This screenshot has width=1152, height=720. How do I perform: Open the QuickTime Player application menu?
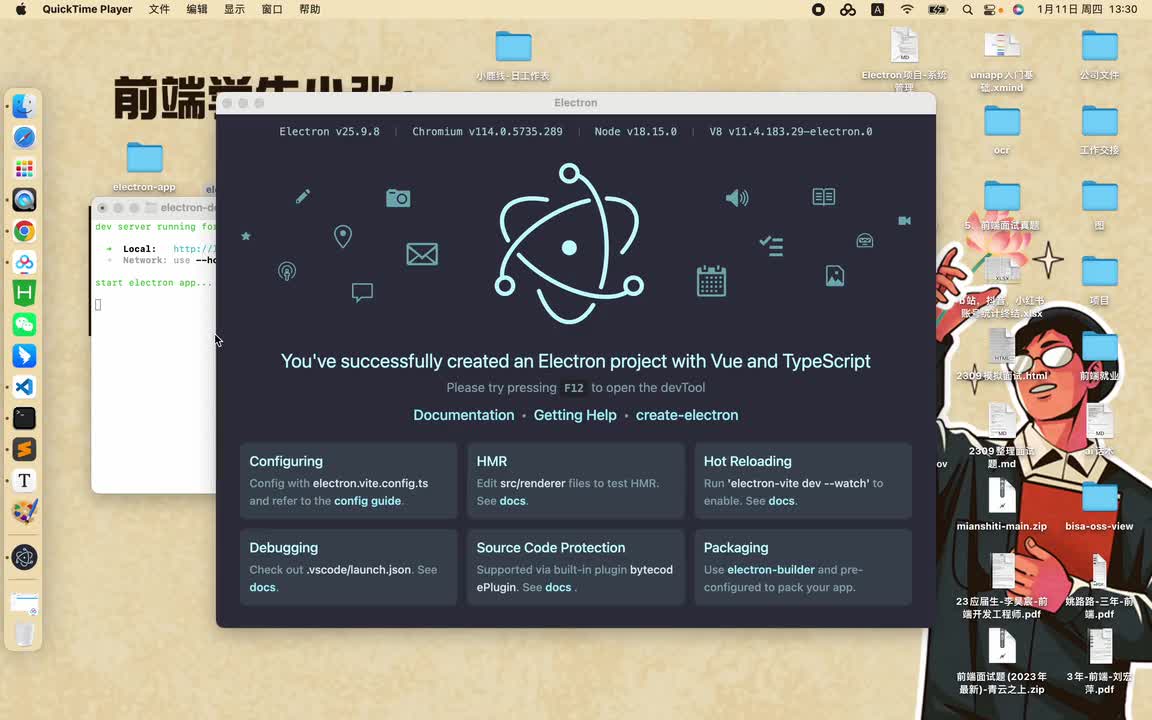(x=87, y=10)
